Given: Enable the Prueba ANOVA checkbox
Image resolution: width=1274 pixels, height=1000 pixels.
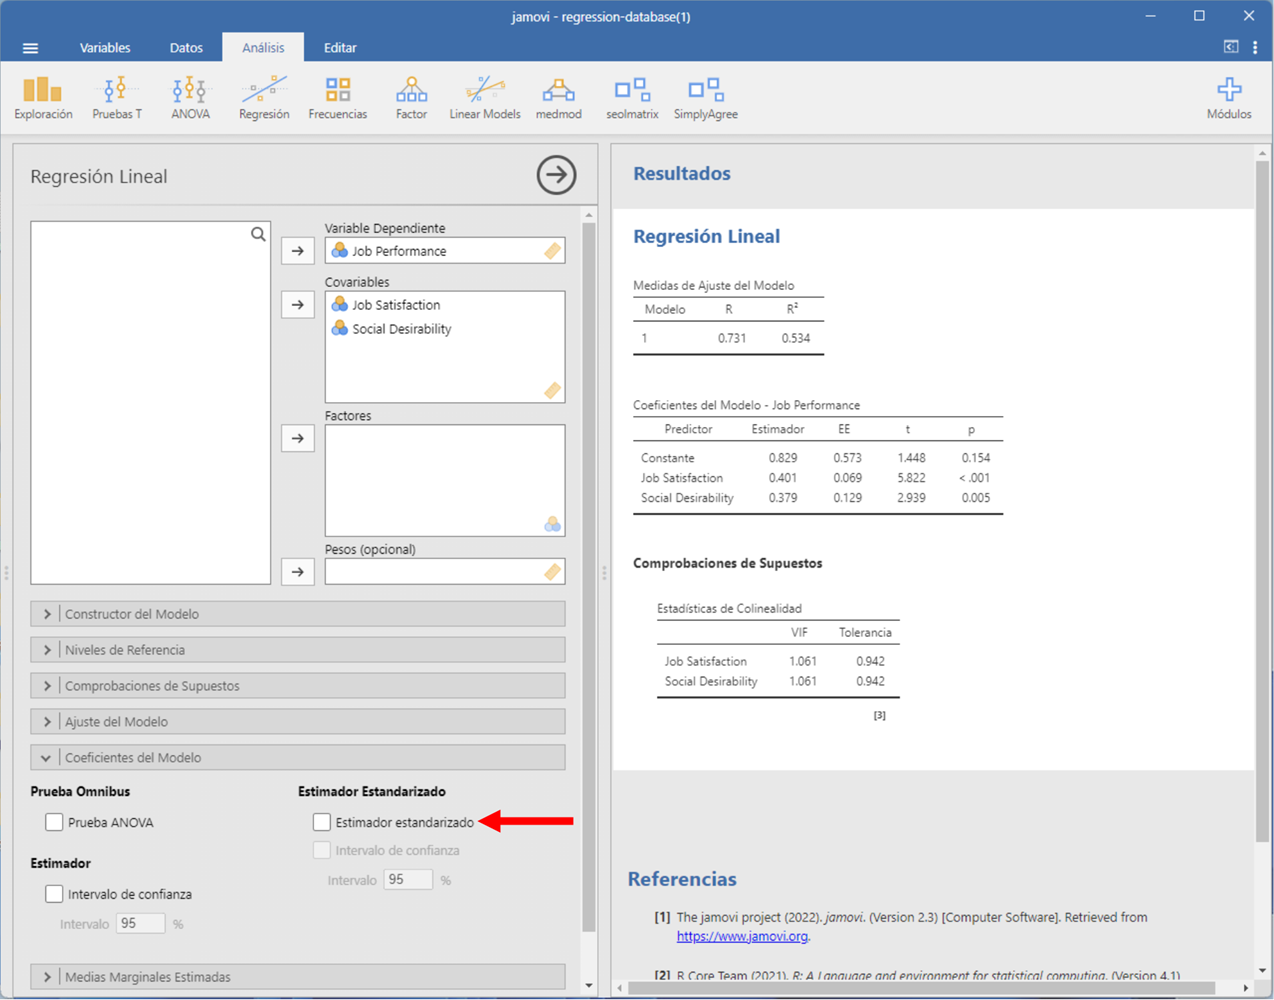Looking at the screenshot, I should coord(55,822).
